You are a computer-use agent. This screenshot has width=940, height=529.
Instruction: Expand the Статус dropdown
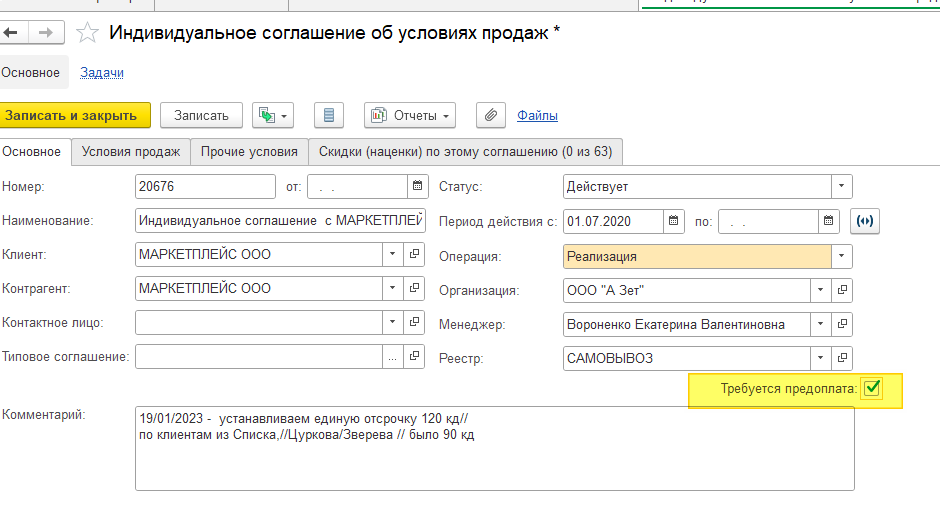pos(843,187)
